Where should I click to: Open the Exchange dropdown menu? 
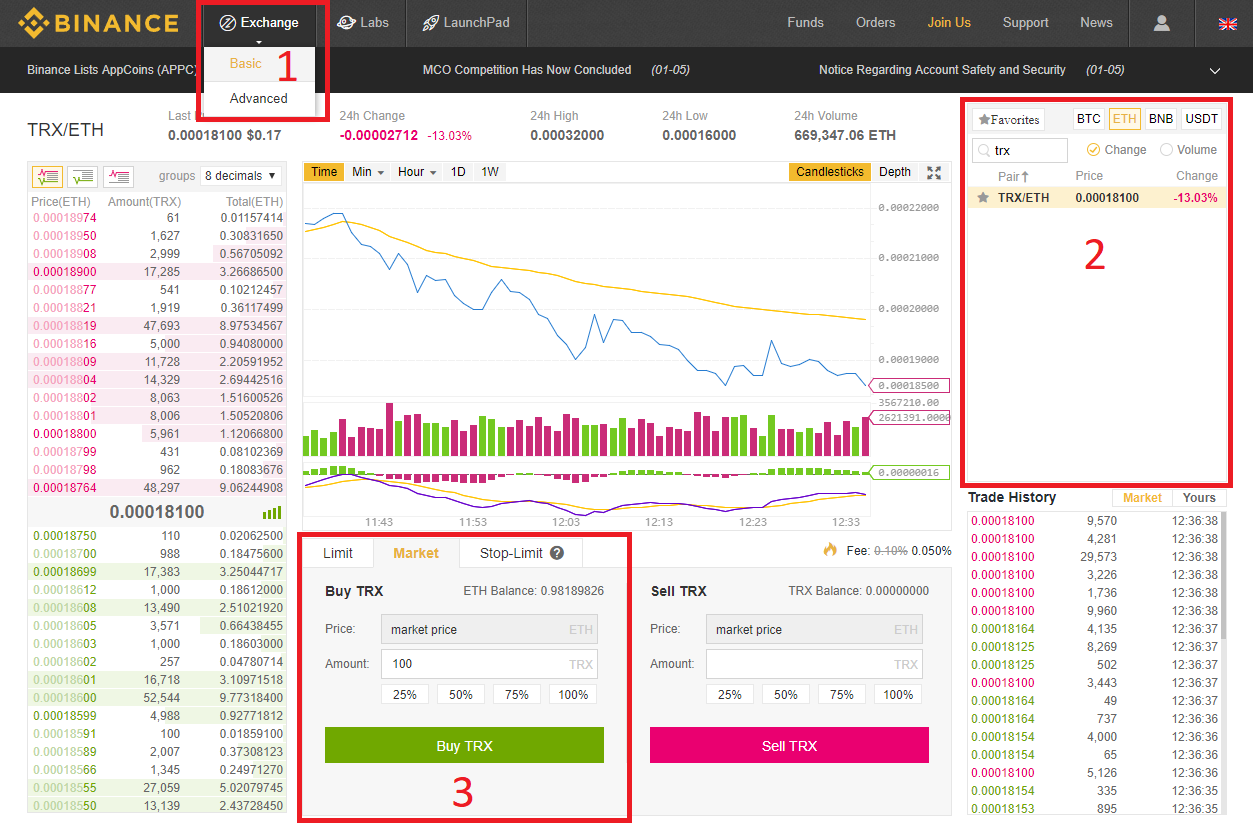tap(259, 23)
